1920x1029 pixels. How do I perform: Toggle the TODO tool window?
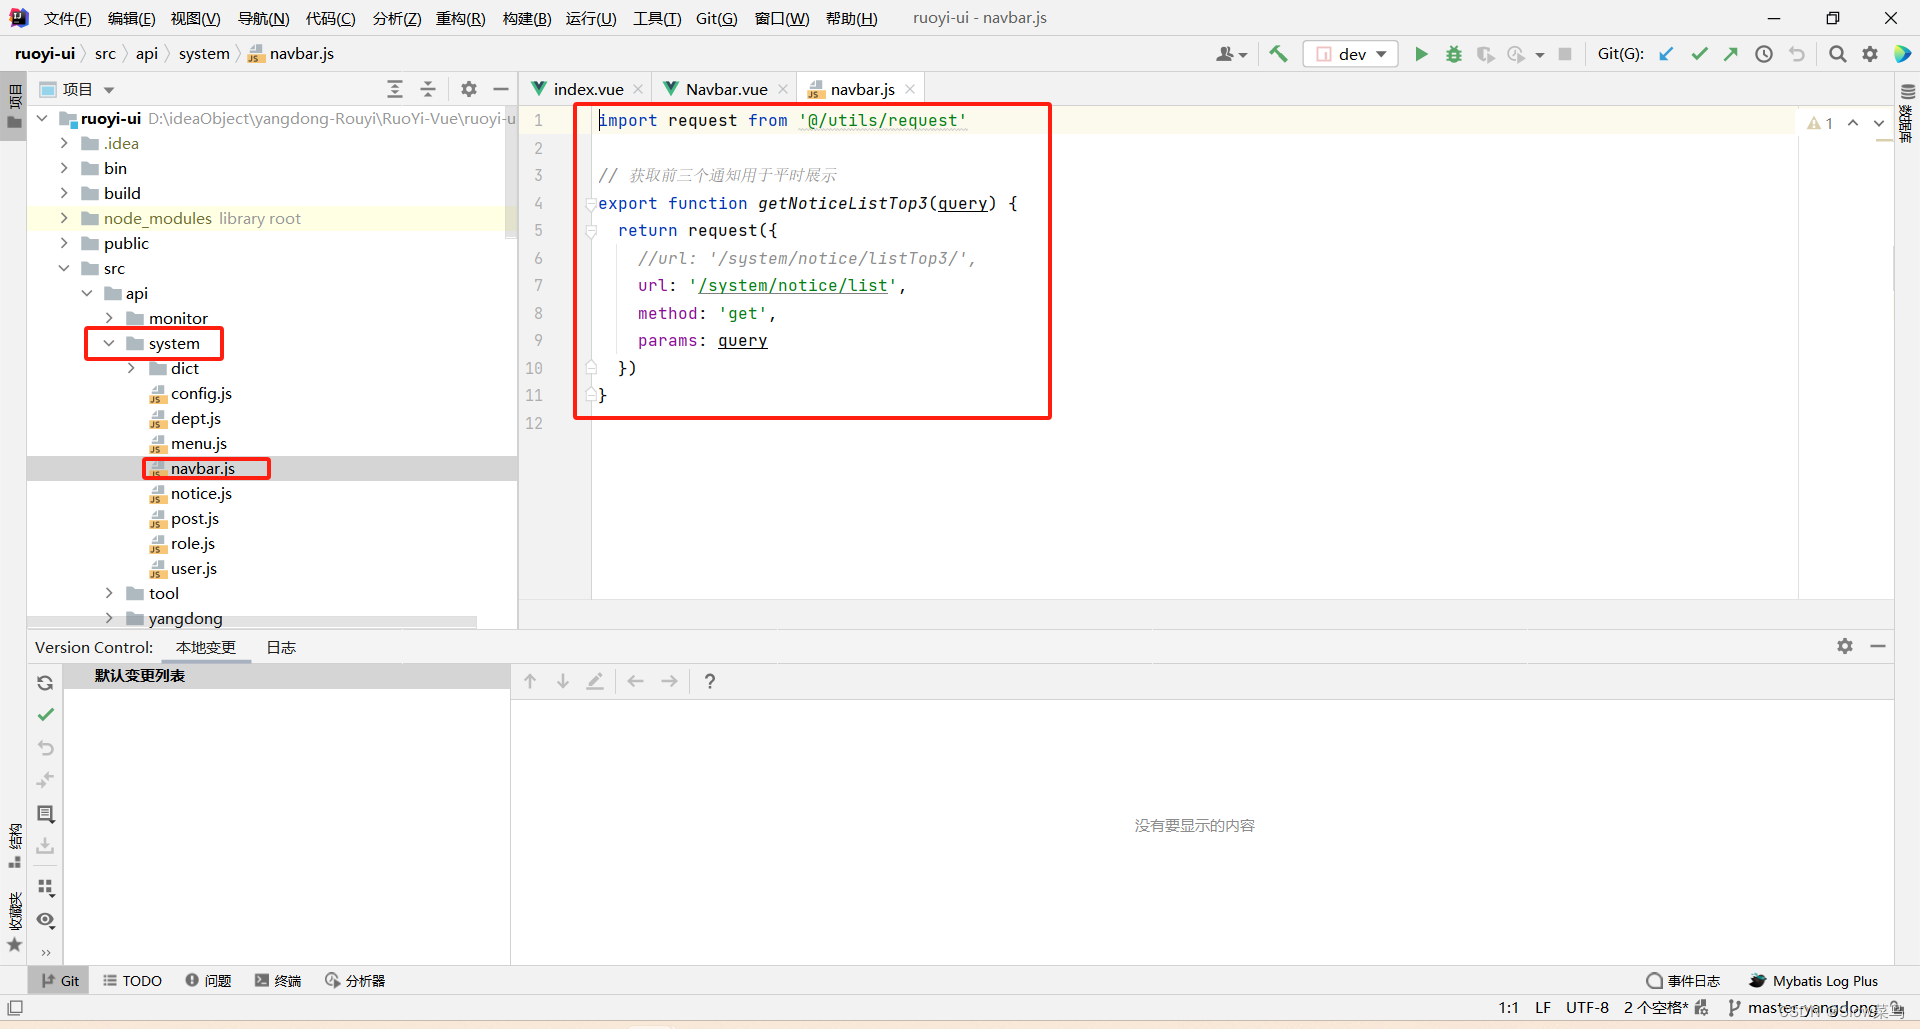pos(131,980)
